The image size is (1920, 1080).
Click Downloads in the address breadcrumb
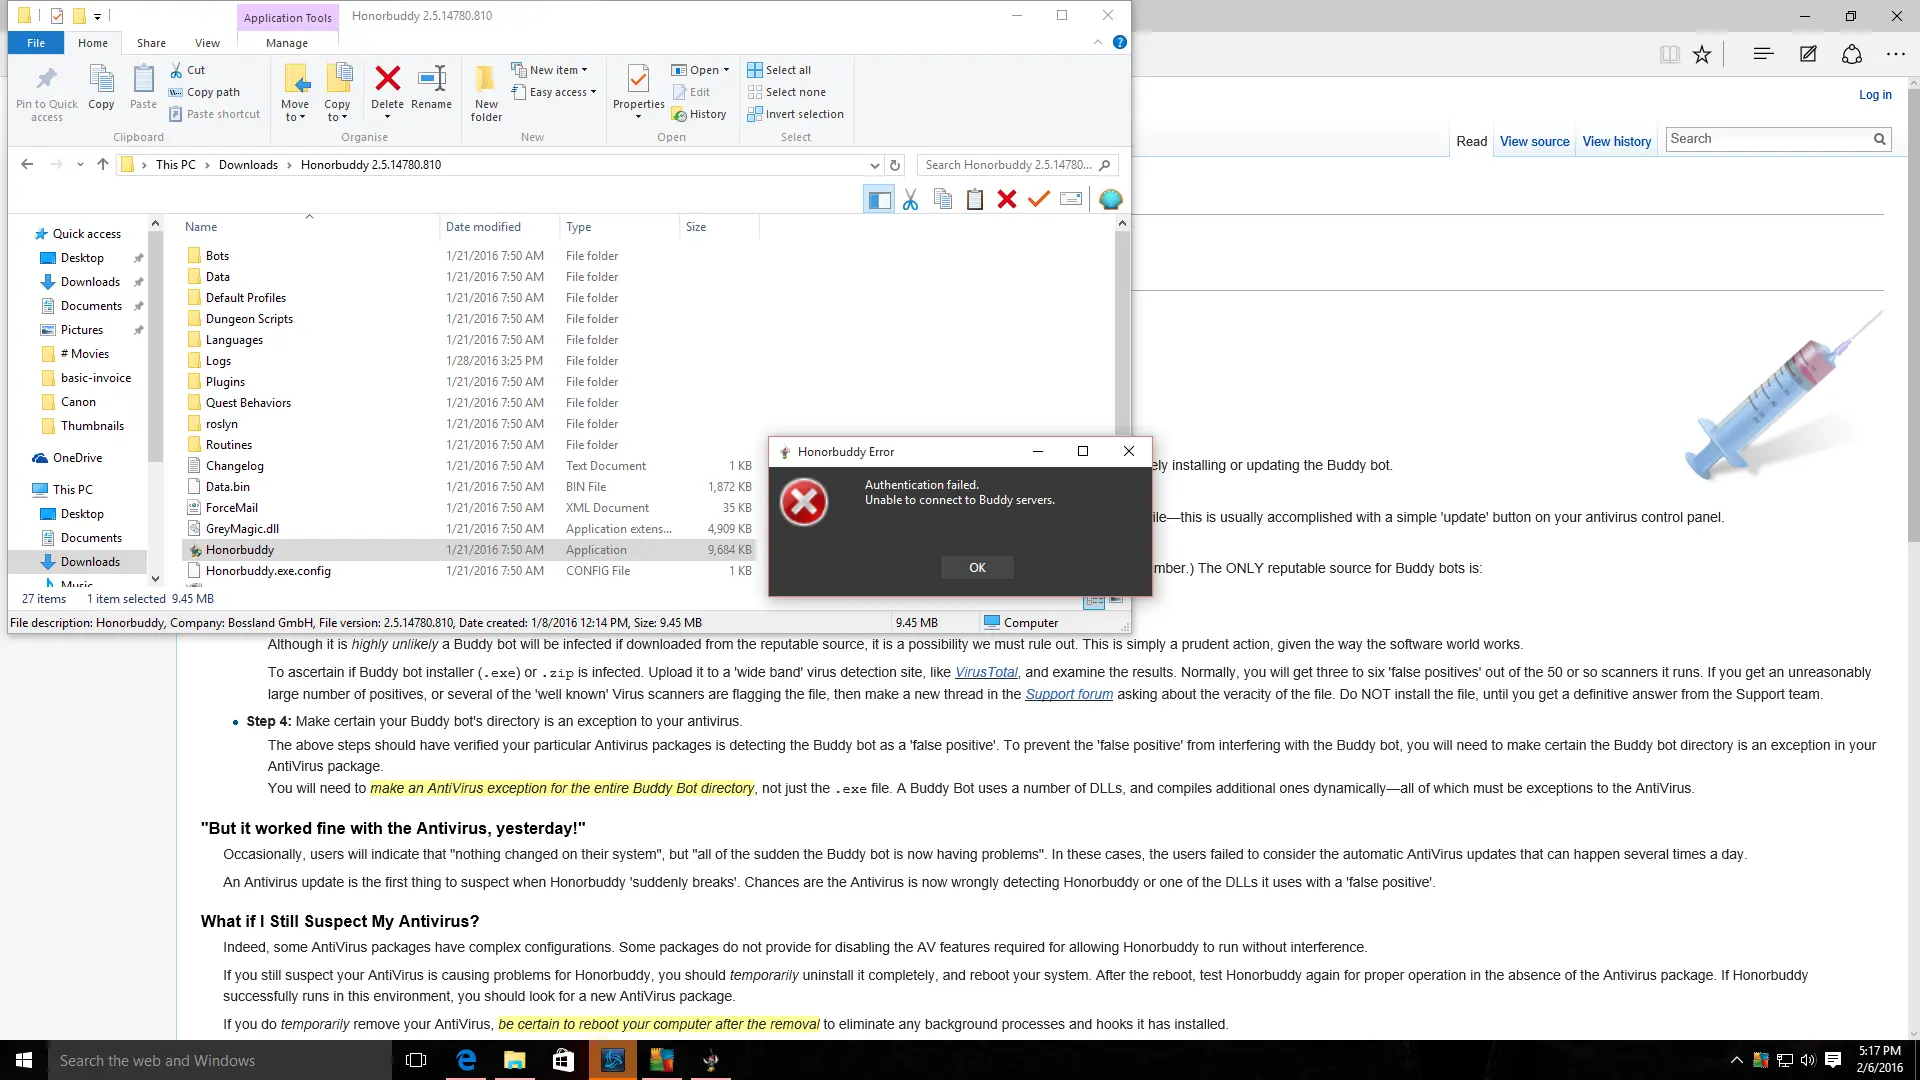pyautogui.click(x=248, y=165)
